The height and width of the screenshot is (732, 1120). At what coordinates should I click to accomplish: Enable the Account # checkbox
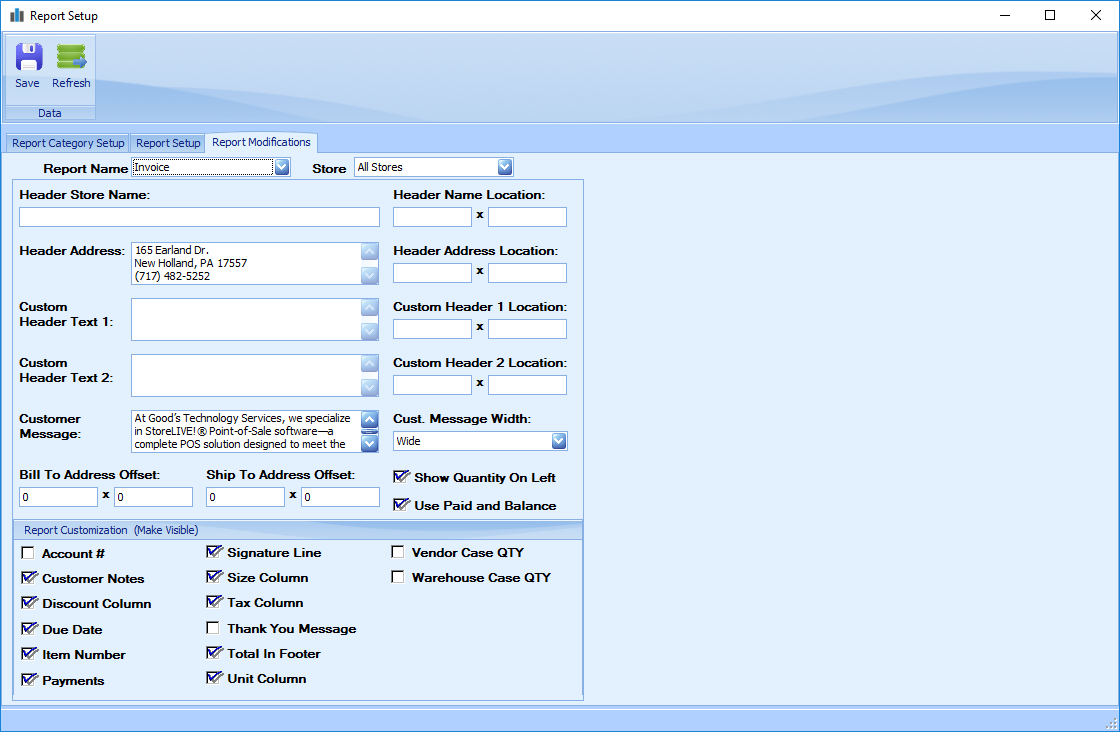(28, 553)
